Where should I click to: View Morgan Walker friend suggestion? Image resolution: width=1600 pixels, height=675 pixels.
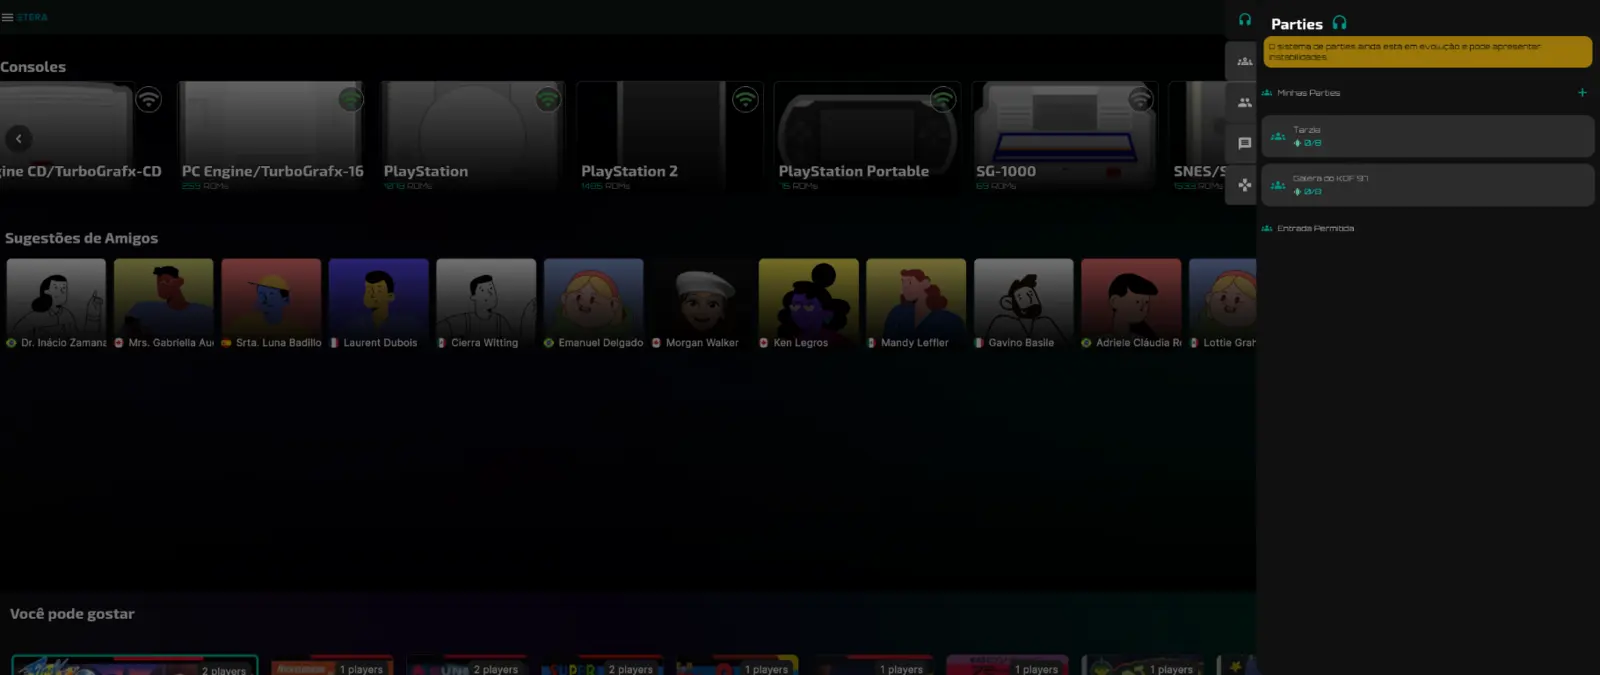click(x=701, y=305)
